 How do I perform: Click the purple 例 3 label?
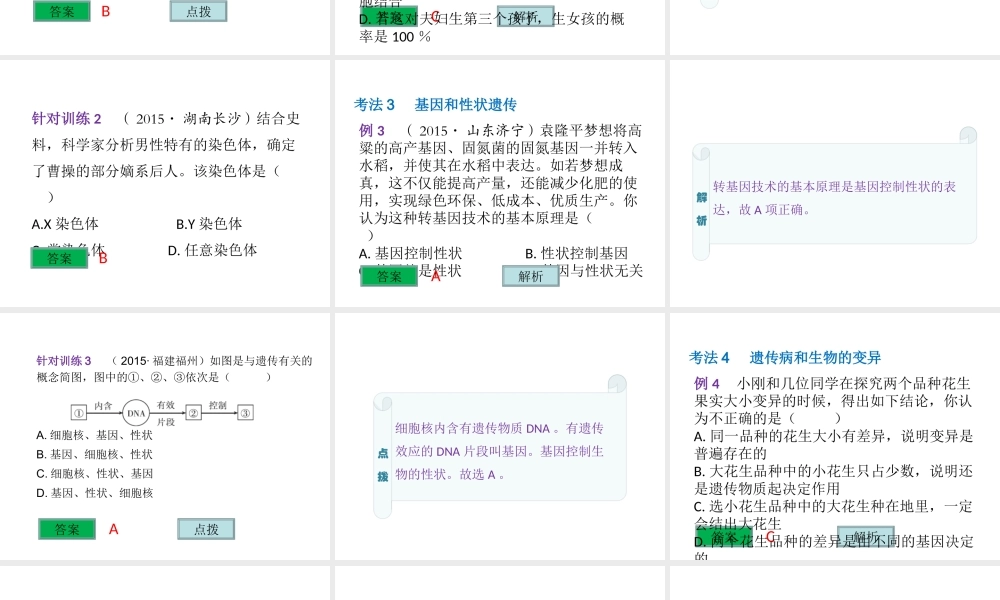click(372, 131)
